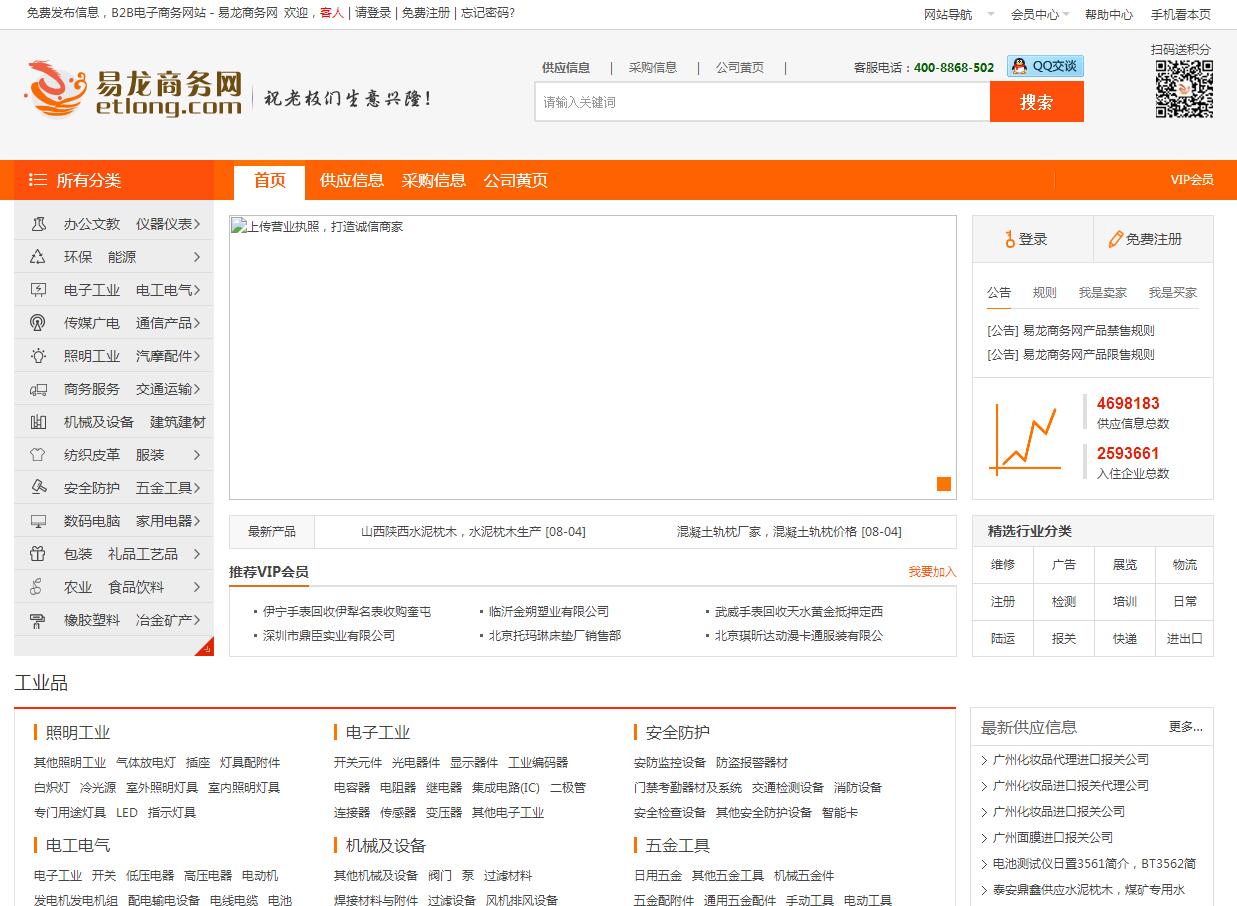
Task: Select 进出口 in featured industry grid
Action: [x=1185, y=639]
